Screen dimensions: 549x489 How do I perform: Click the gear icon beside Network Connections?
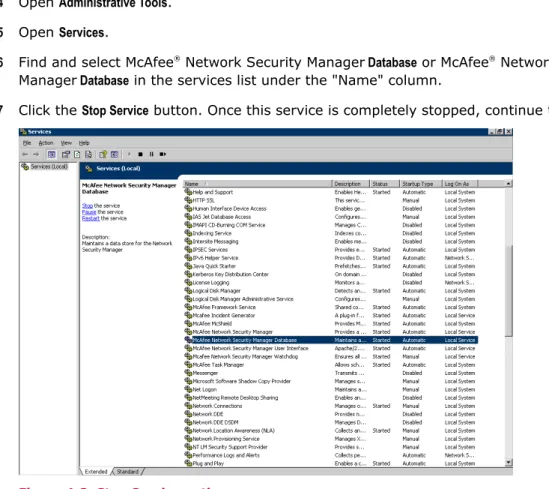pyautogui.click(x=188, y=406)
